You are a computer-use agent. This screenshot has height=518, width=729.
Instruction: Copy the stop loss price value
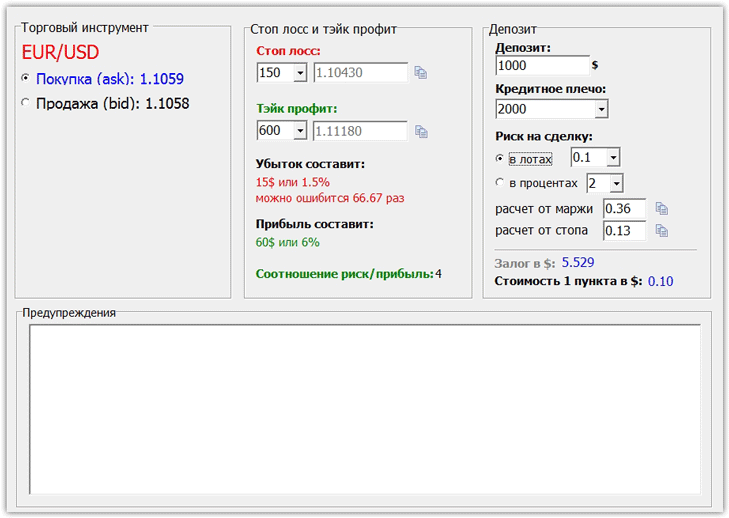tap(421, 73)
